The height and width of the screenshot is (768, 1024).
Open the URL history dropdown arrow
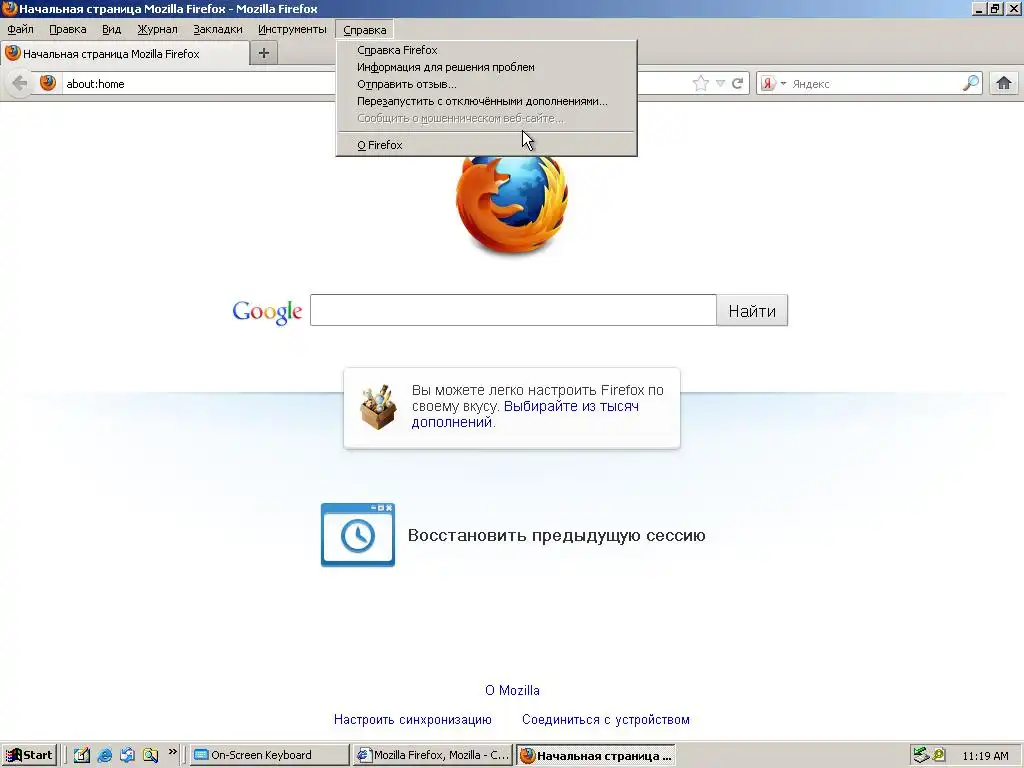pos(720,83)
